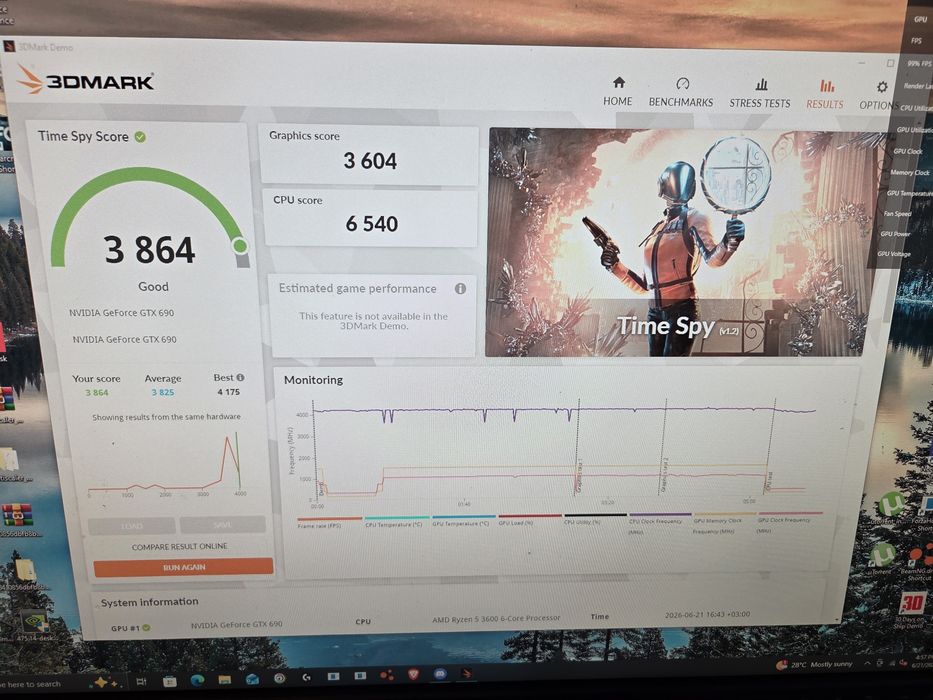Click the greyed SAVE button
The width and height of the screenshot is (933, 700).
pos(223,524)
